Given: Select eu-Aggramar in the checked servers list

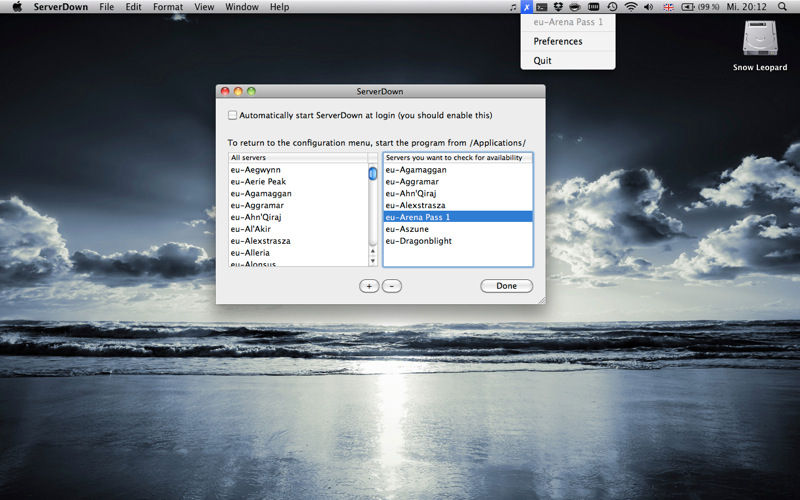Looking at the screenshot, I should point(458,181).
